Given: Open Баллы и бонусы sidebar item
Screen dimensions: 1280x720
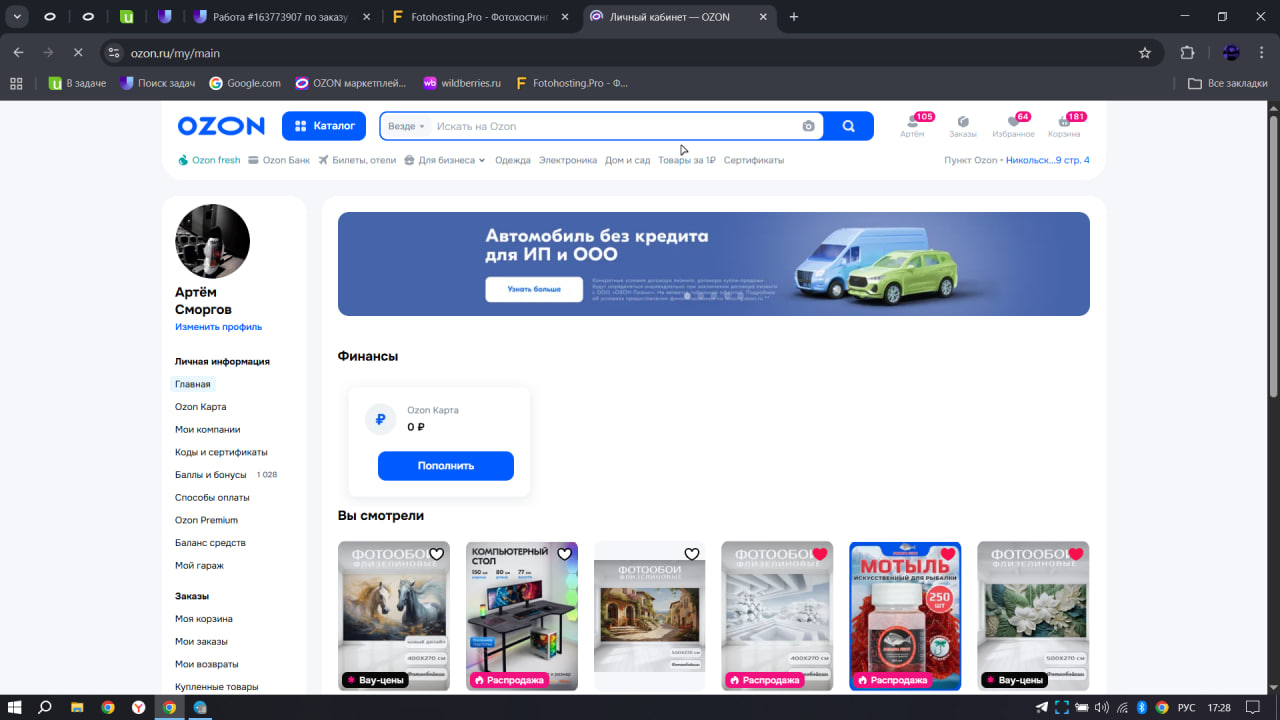Looking at the screenshot, I should point(211,475).
